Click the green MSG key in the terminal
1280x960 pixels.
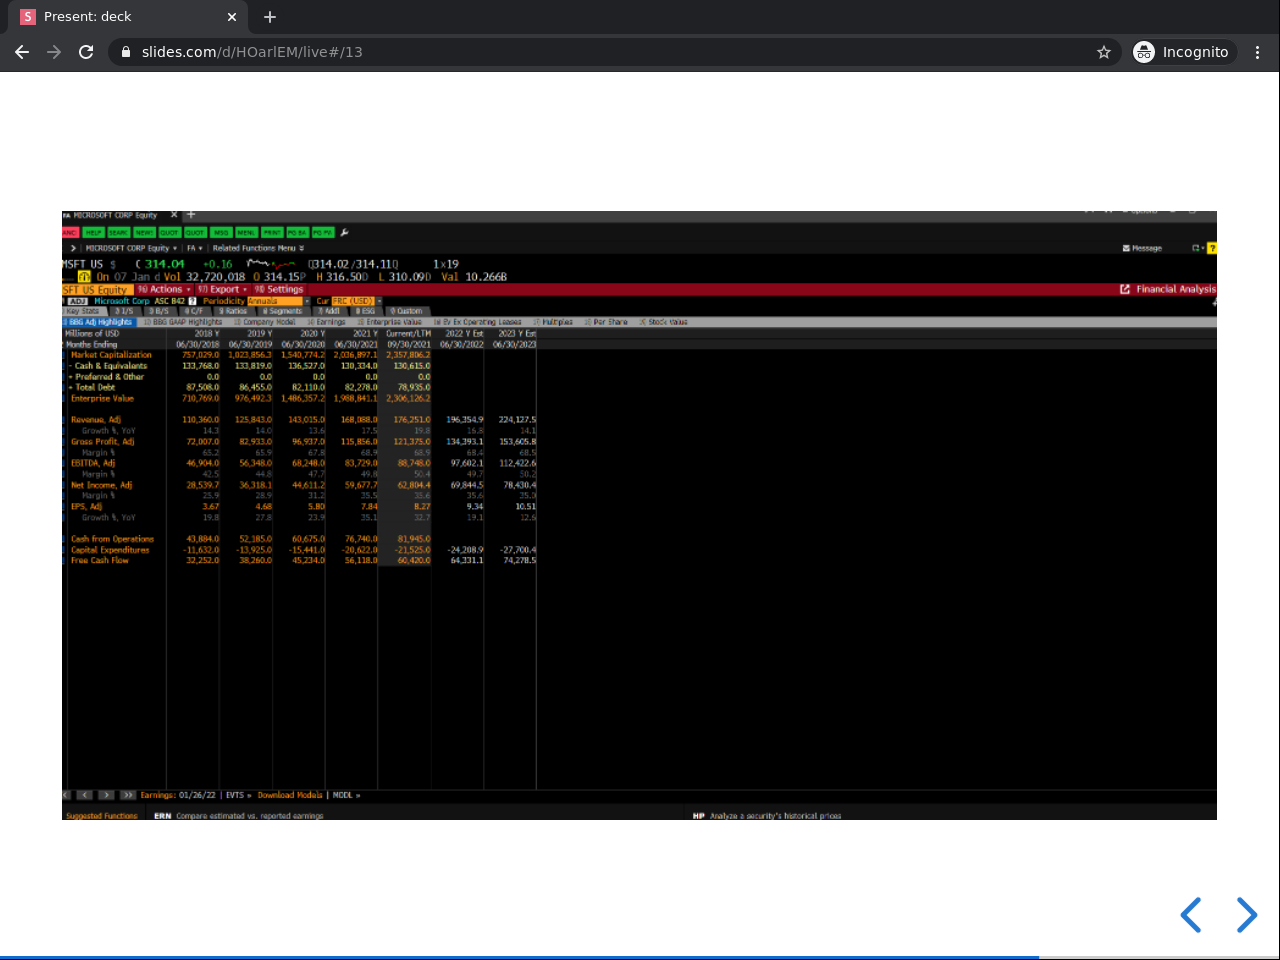[x=221, y=232]
